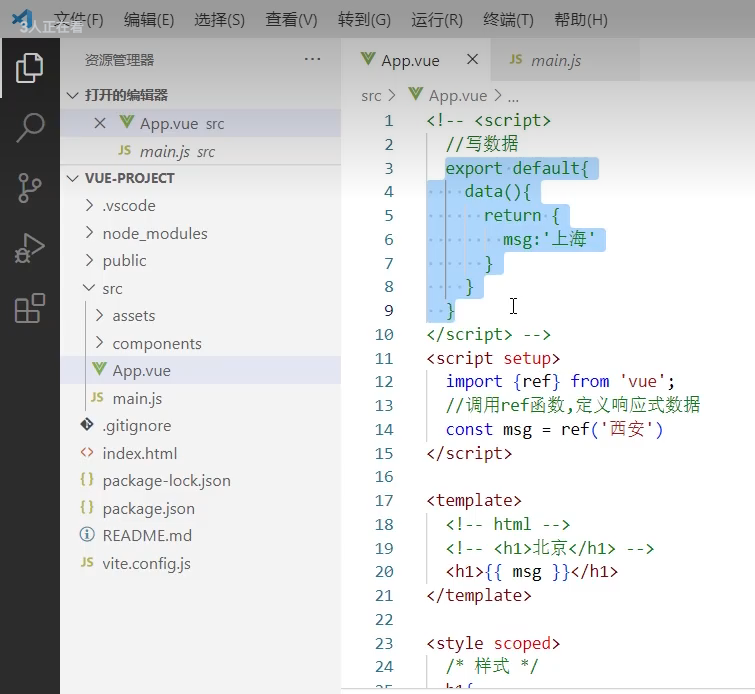Click the "<style scoped>" line
This screenshot has height=694, width=755.
click(493, 643)
